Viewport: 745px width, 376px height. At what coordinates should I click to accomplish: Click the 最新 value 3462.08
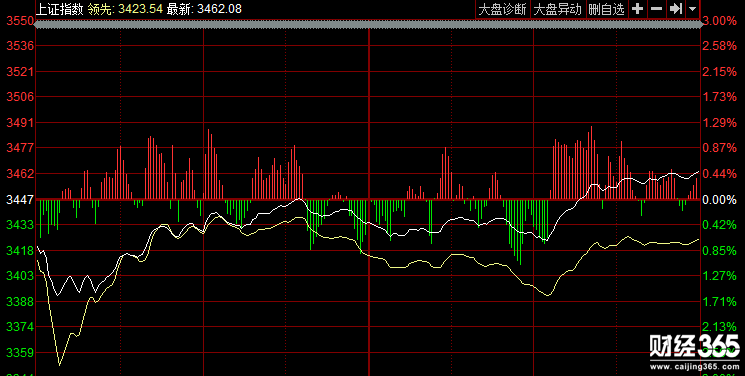pos(219,9)
